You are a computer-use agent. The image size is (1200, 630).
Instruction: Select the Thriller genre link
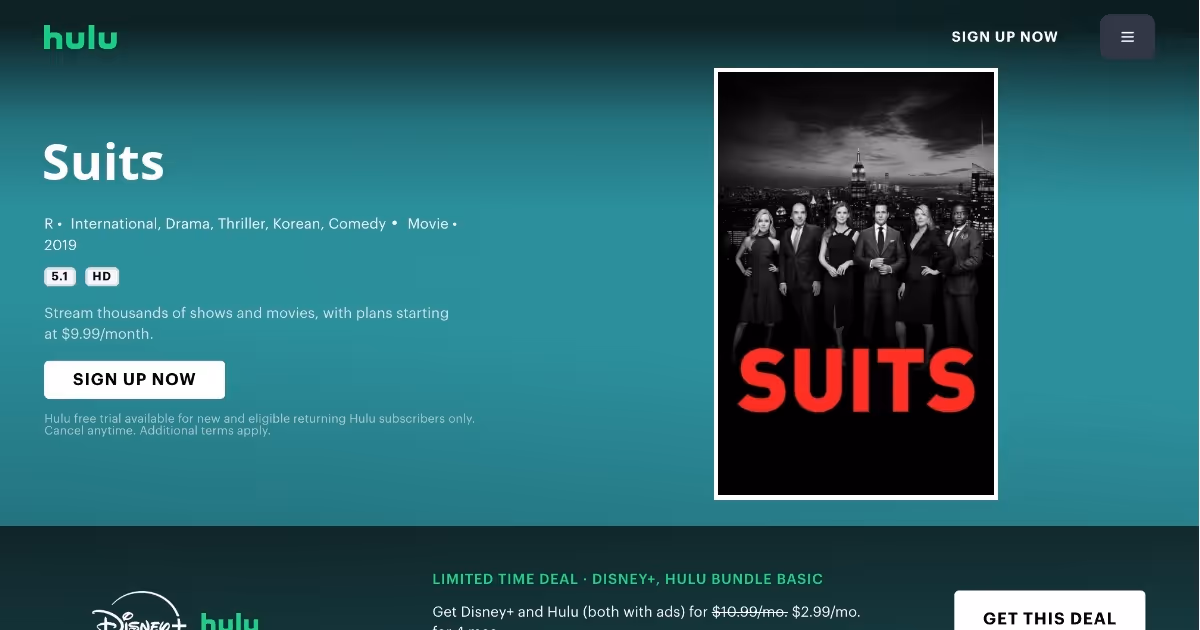pos(243,224)
